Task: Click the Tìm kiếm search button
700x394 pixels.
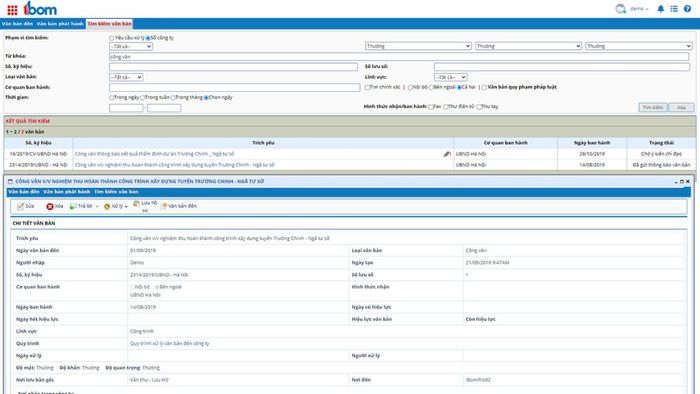Action: click(653, 108)
